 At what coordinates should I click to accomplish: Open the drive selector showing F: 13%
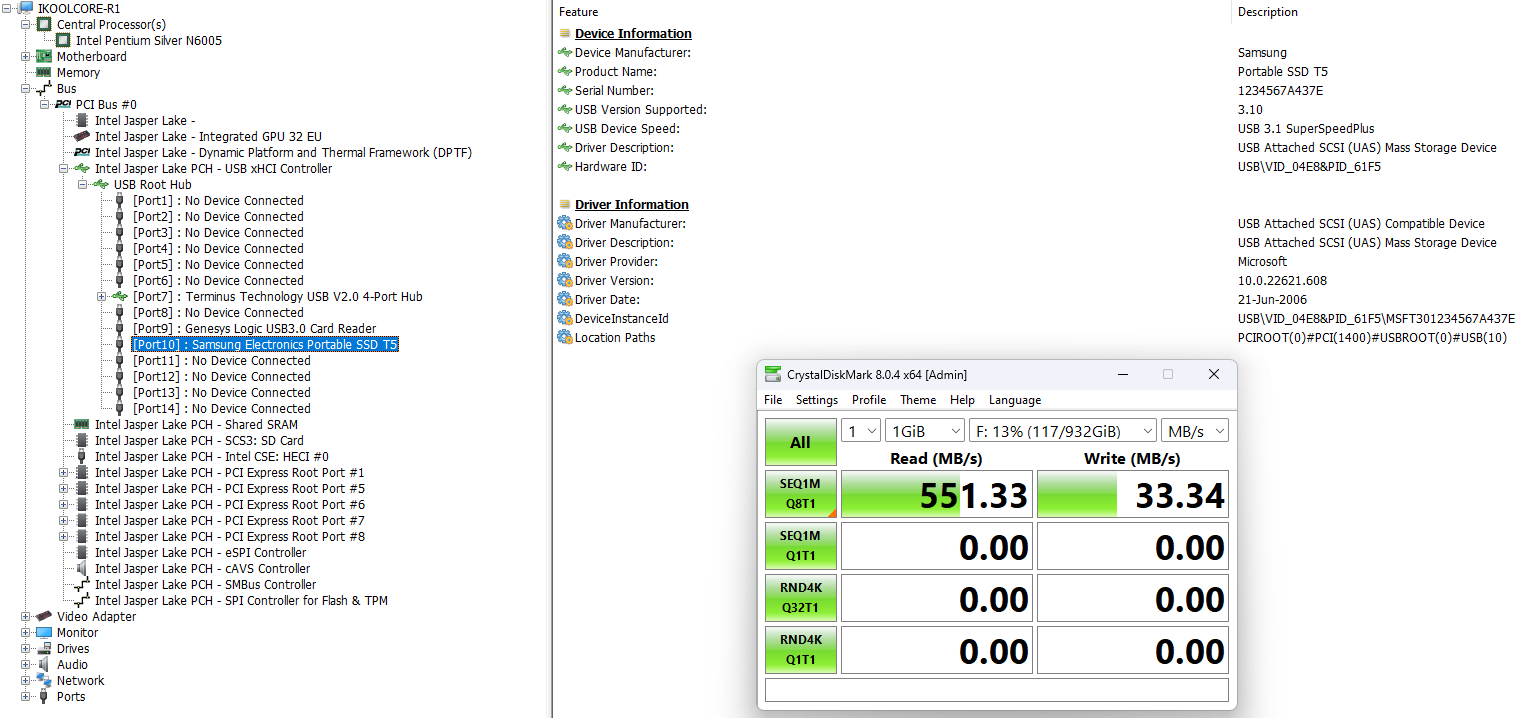(1062, 431)
